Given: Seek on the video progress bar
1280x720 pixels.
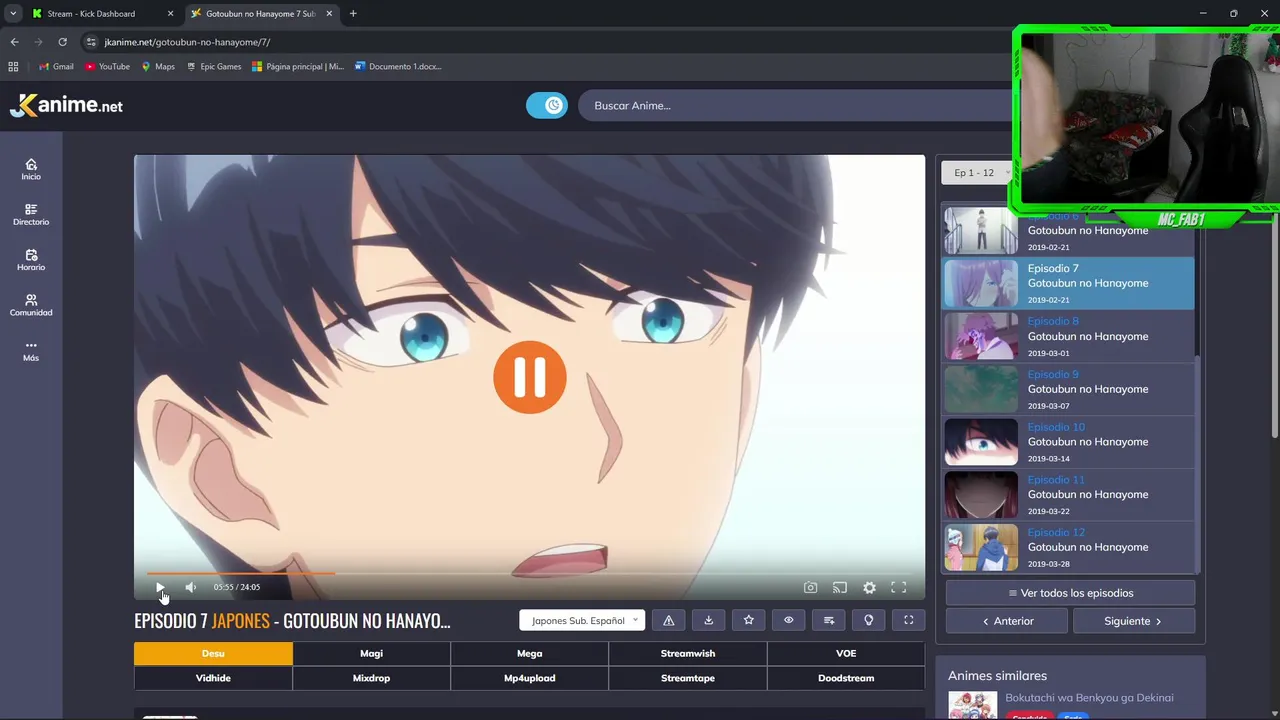Looking at the screenshot, I should [530, 573].
